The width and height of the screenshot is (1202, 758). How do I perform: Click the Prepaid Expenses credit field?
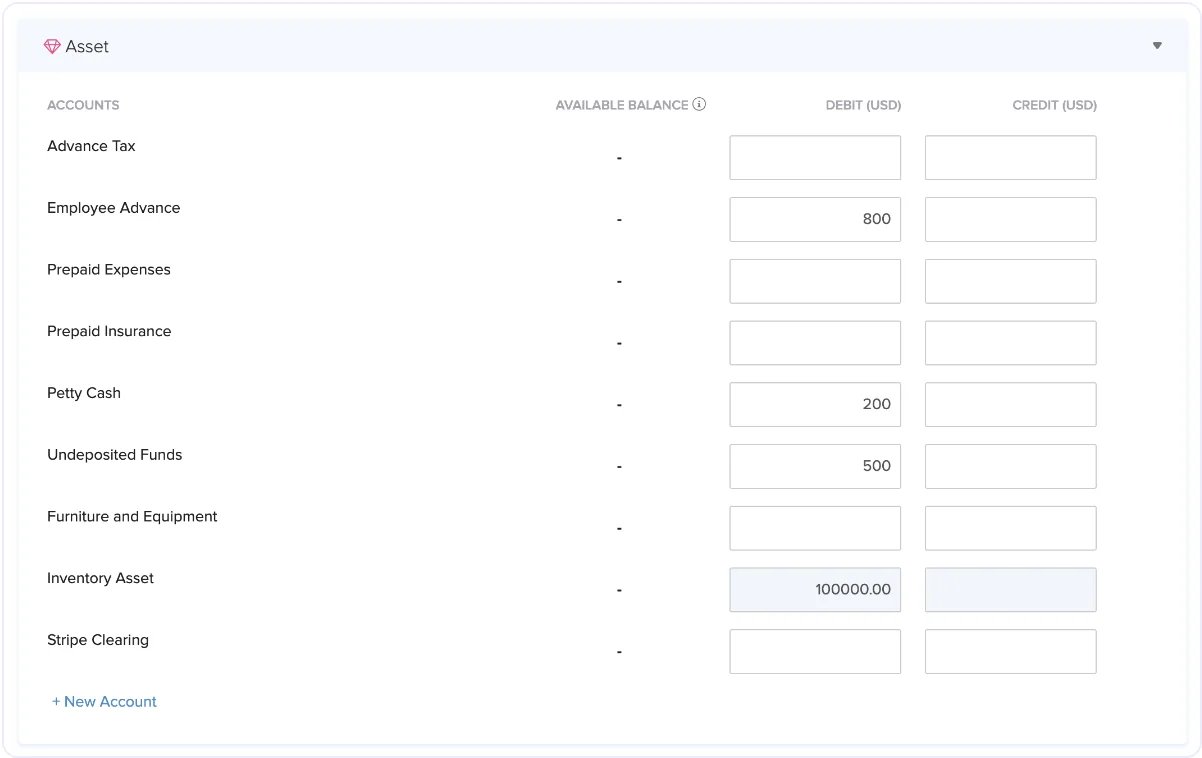coord(1010,281)
